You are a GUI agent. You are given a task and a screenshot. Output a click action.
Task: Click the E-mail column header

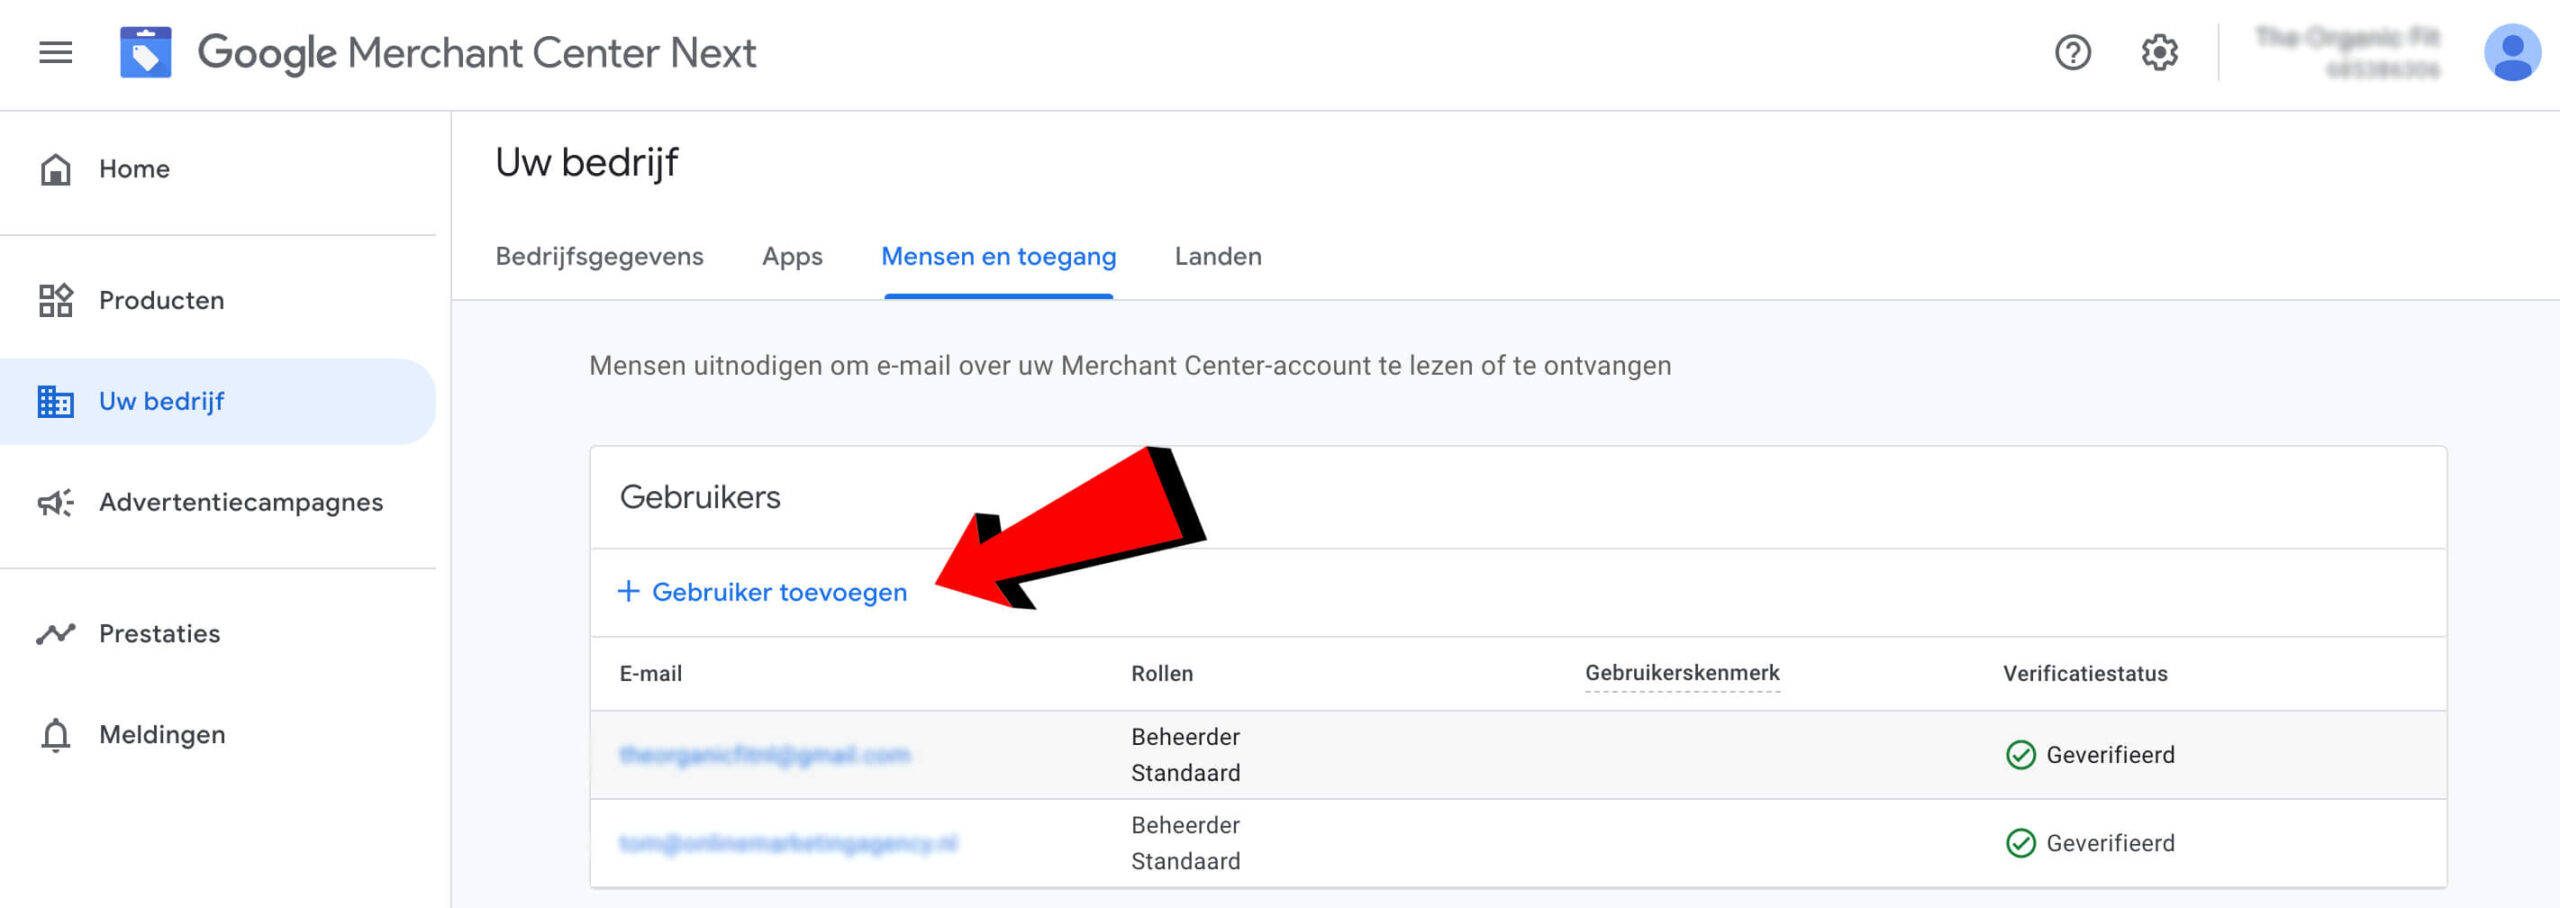651,674
